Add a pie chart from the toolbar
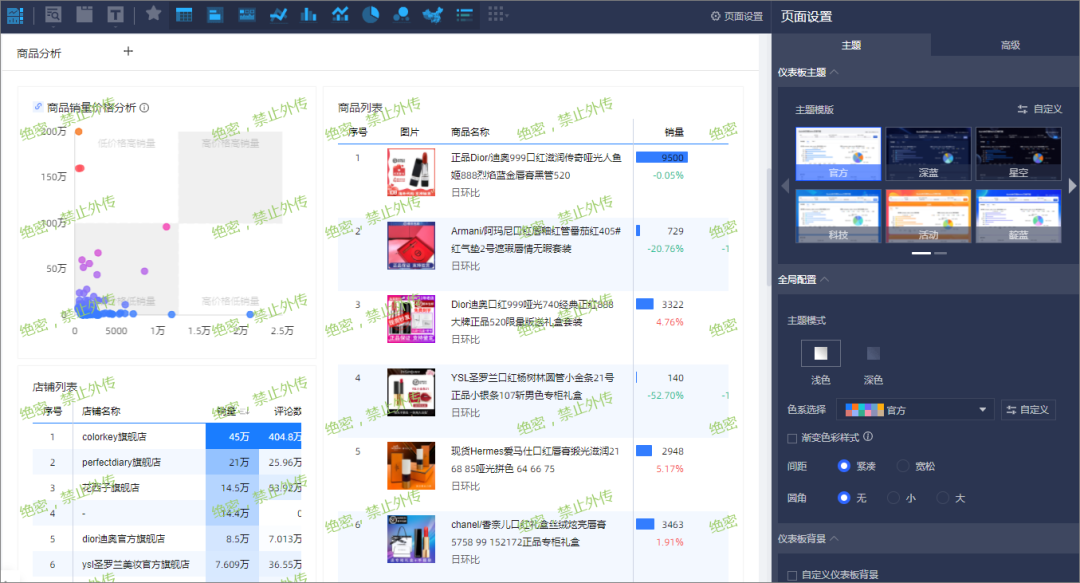 click(371, 14)
